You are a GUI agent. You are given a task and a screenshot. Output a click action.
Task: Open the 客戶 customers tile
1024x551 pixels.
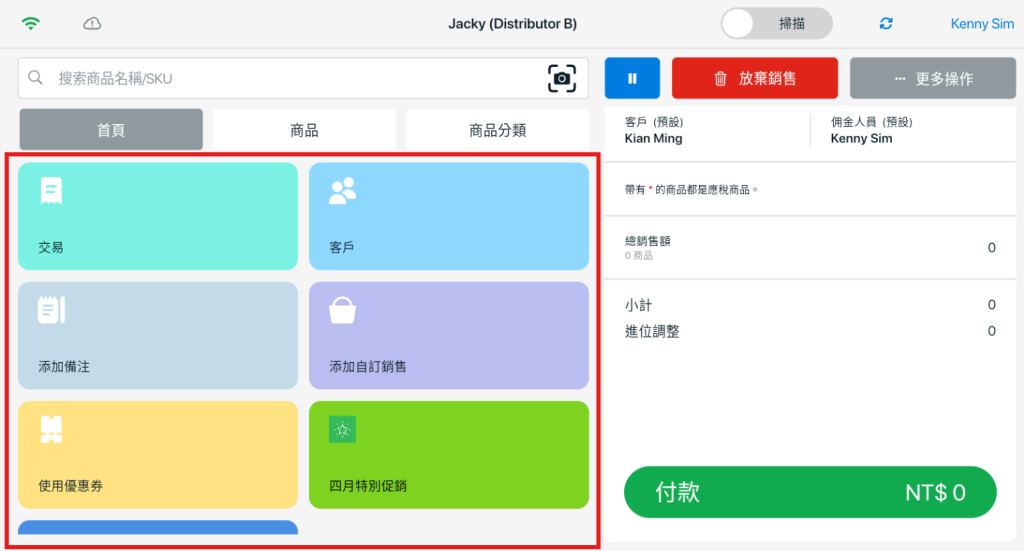[448, 216]
